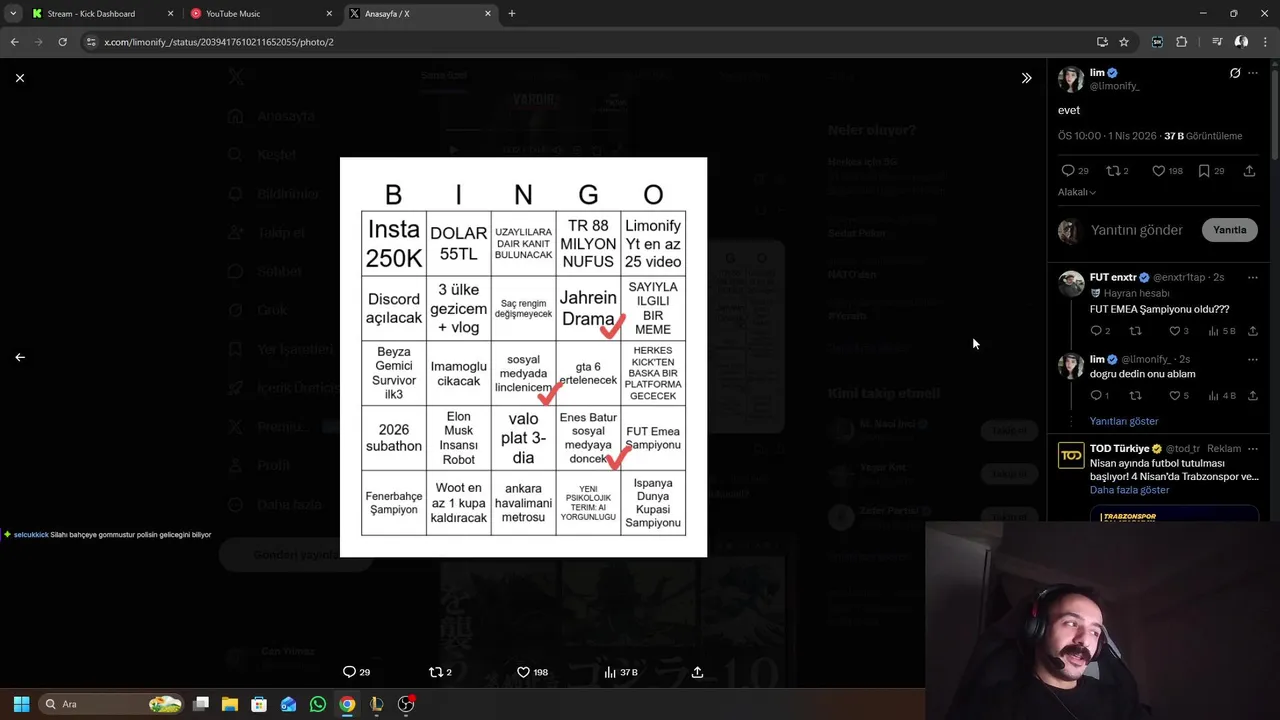Open the Chrome three-dot menu
Viewport: 1280px width, 720px height.
tap(1266, 42)
